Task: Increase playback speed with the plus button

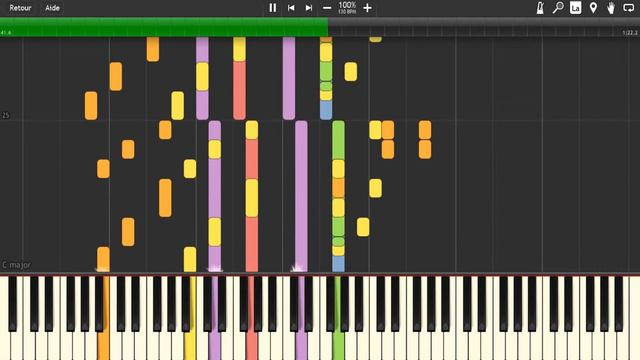Action: click(367, 8)
